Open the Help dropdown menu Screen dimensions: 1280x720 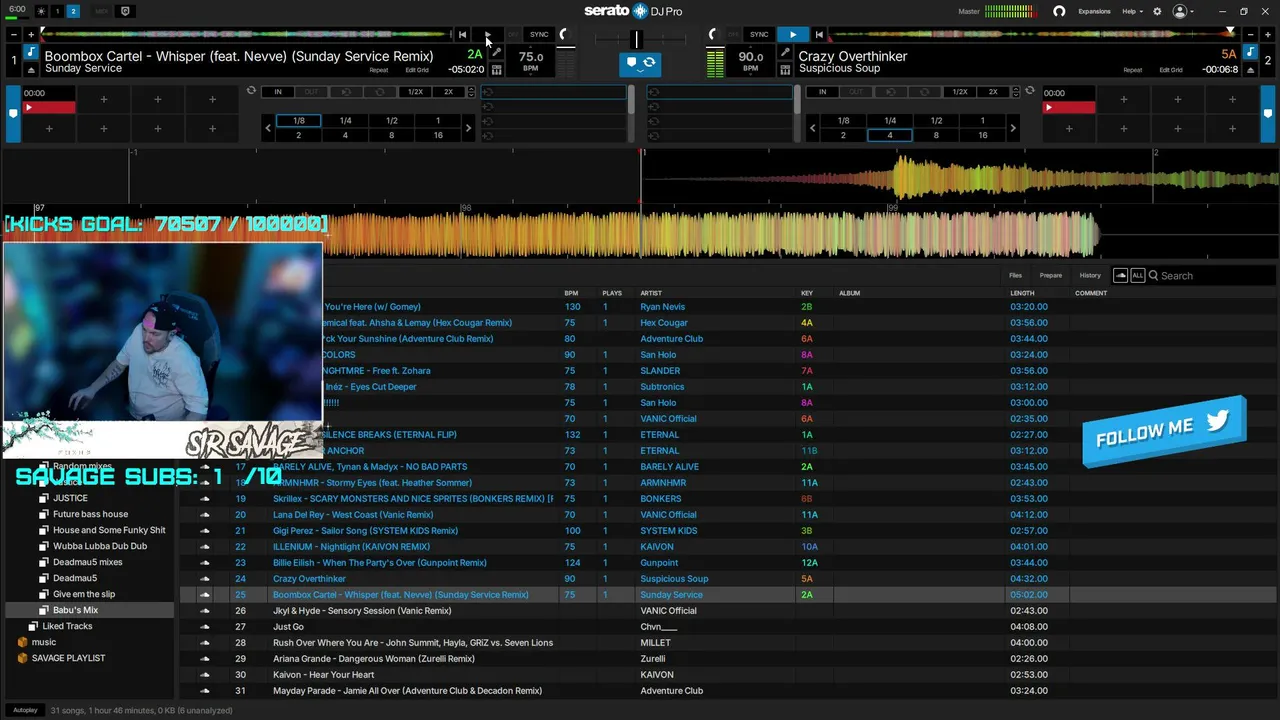[x=1132, y=11]
